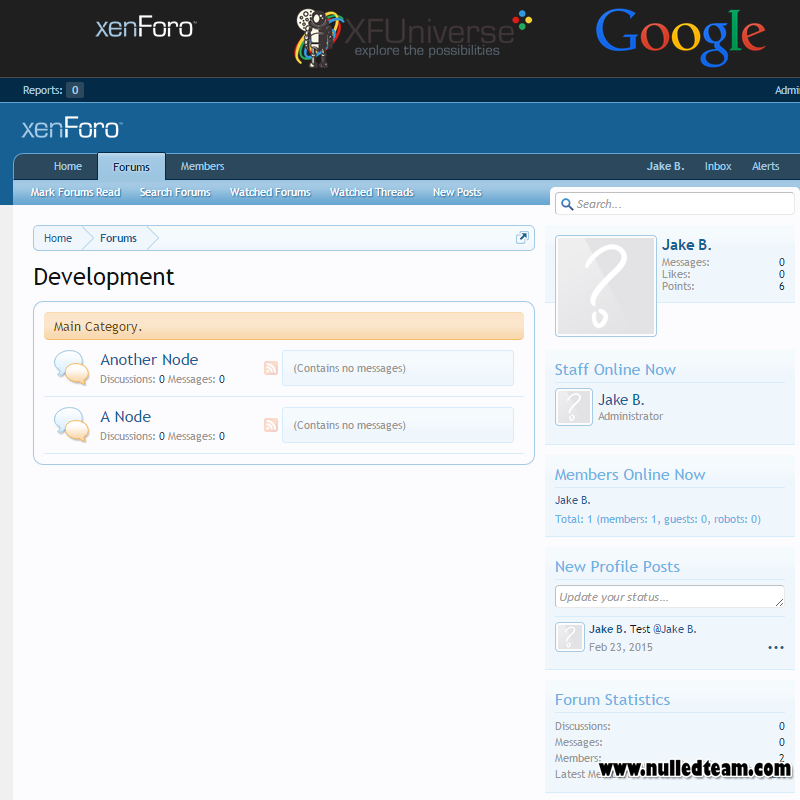Open the Google logo in the top banner
This screenshot has height=800, width=800.
click(x=681, y=37)
